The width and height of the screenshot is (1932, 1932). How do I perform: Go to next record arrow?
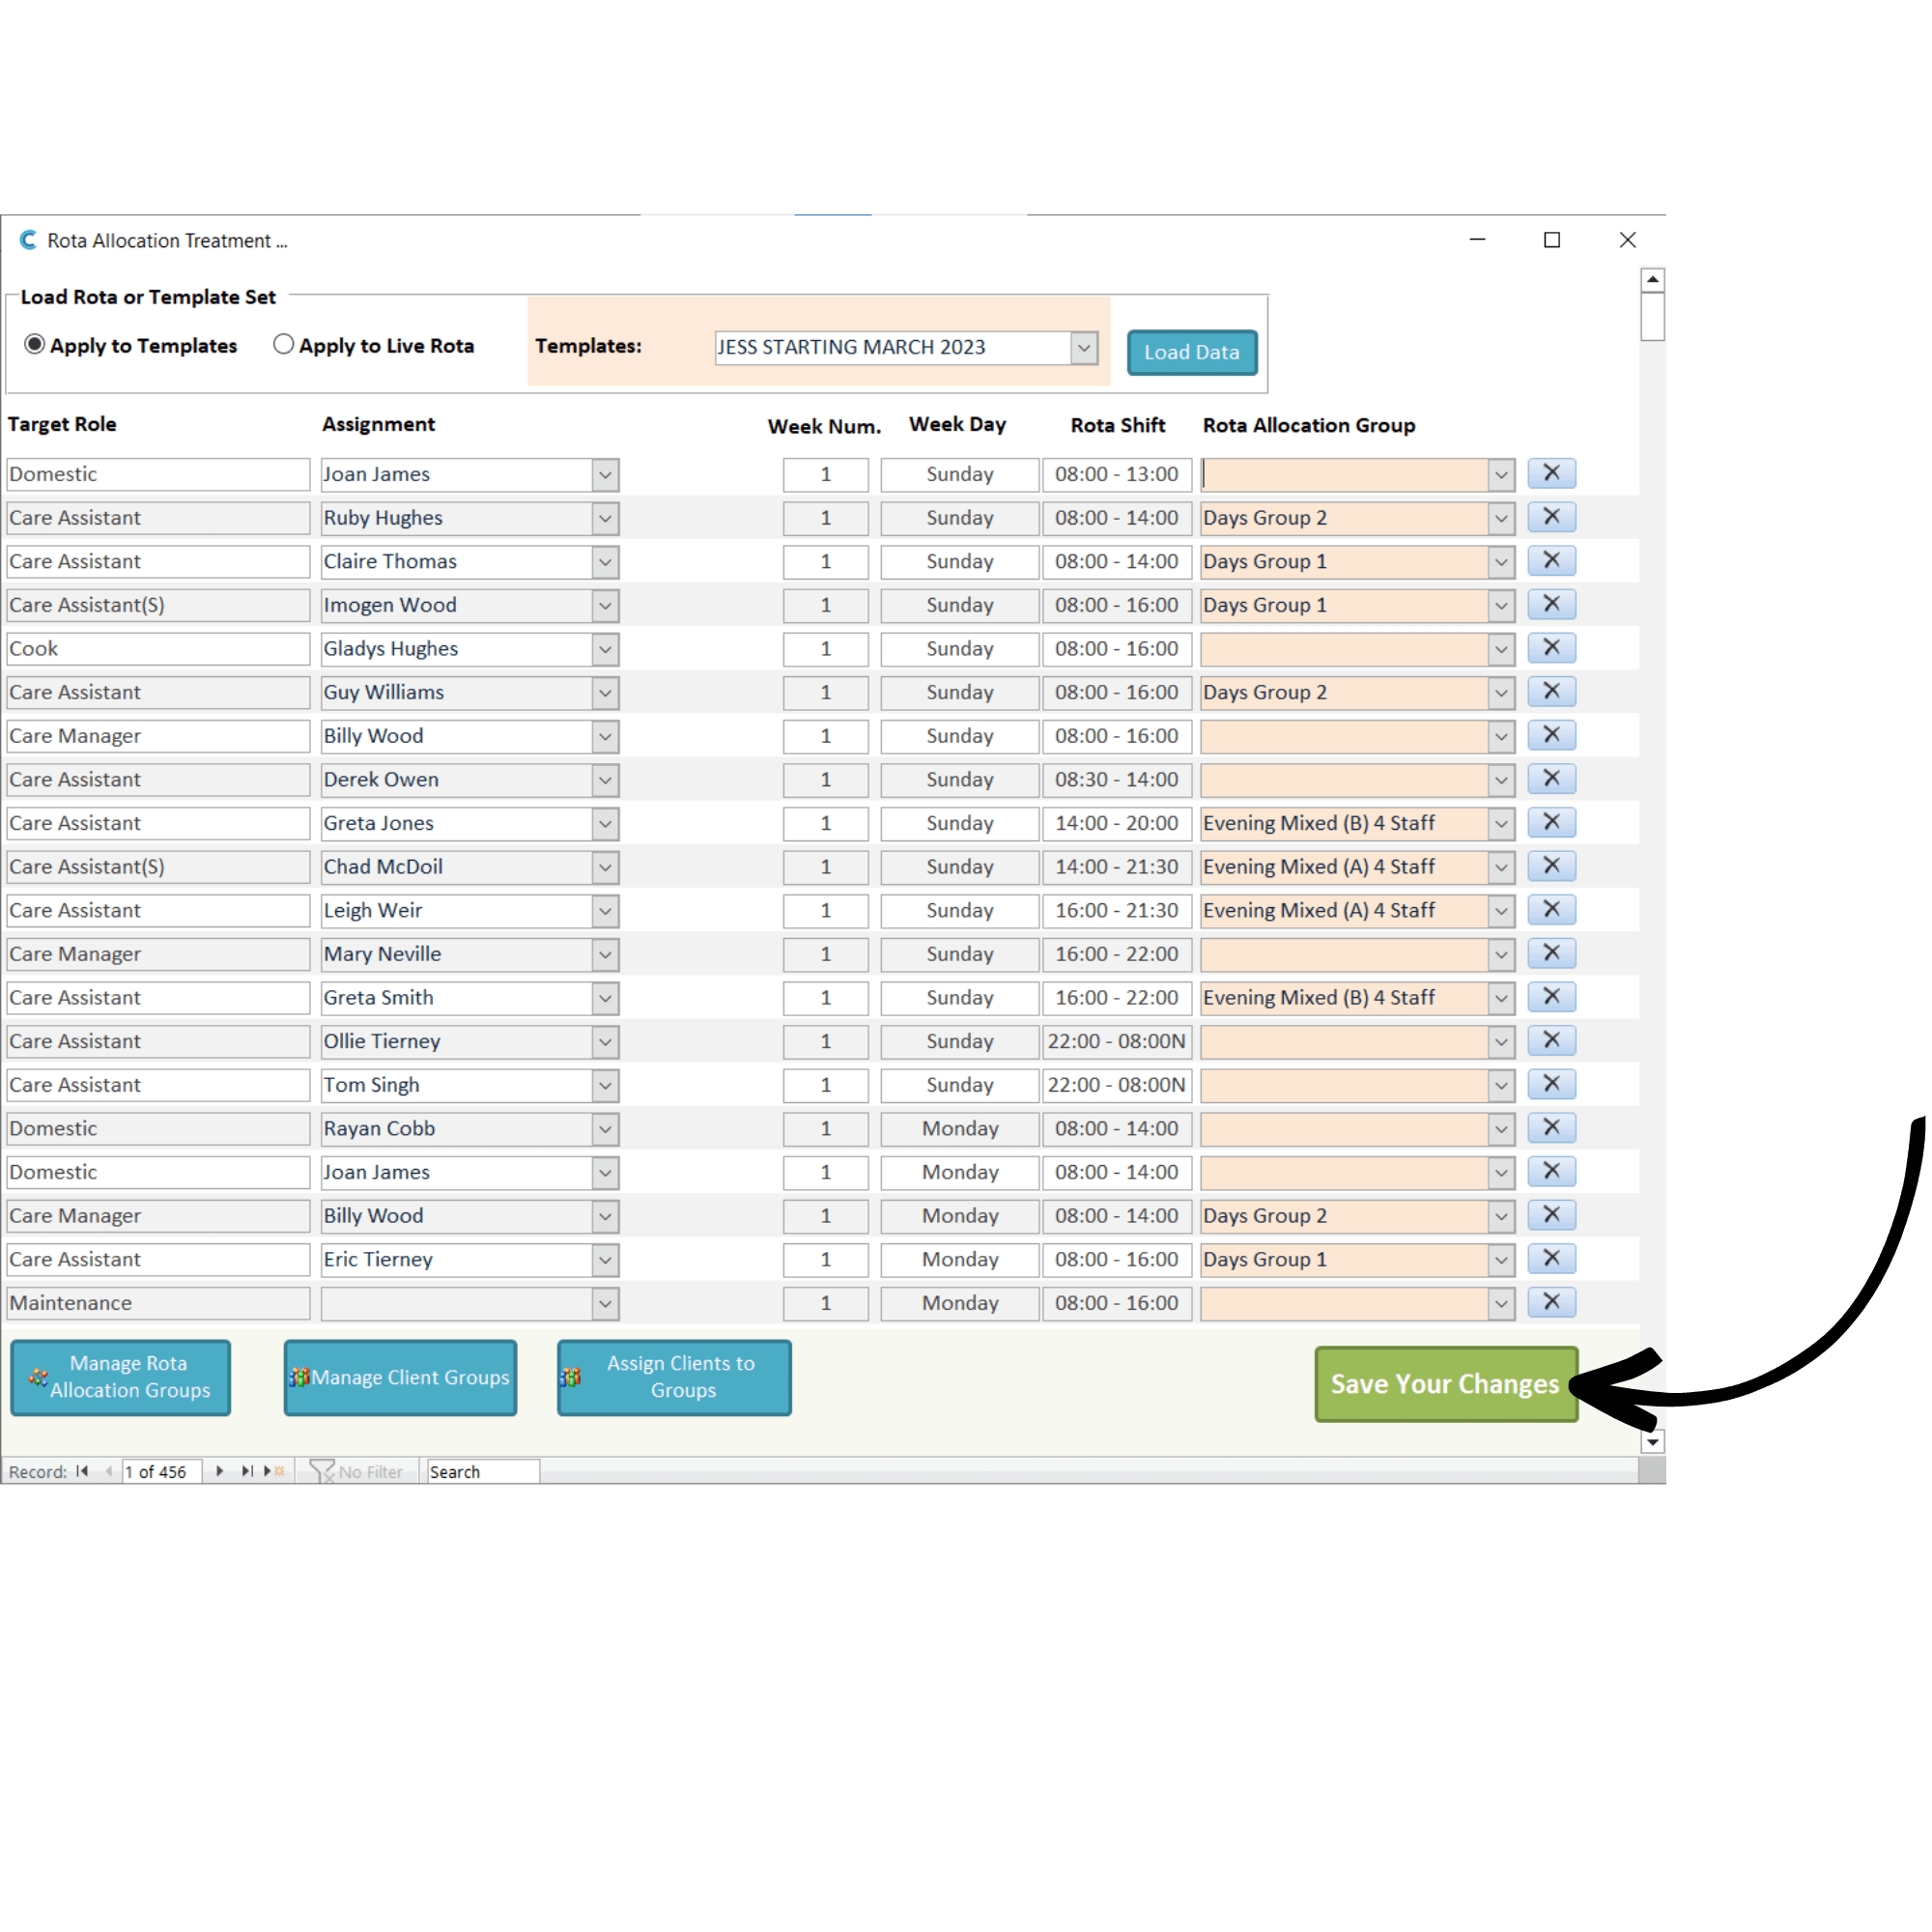[x=219, y=1471]
